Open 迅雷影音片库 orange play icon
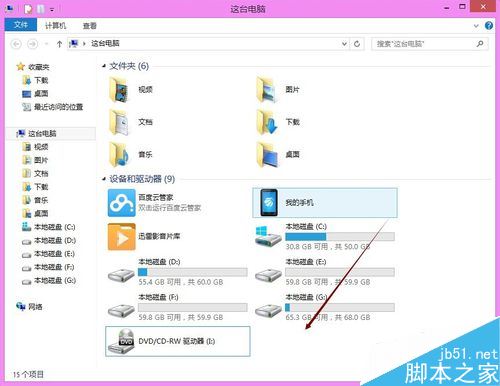500x386 pixels. point(122,237)
